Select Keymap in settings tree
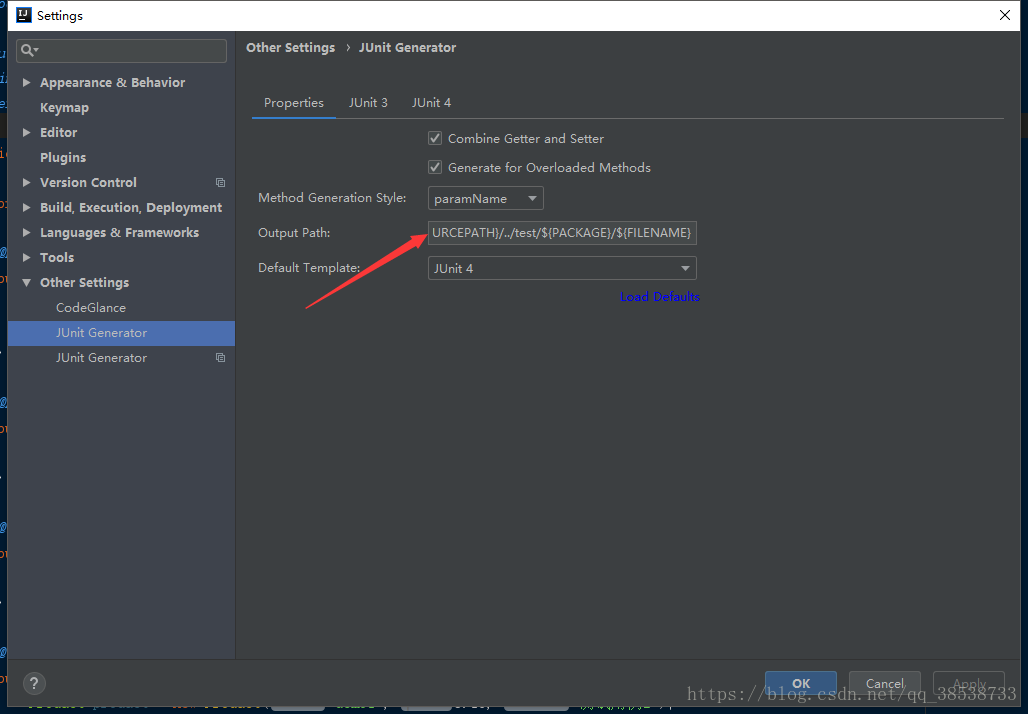This screenshot has width=1028, height=714. click(64, 108)
